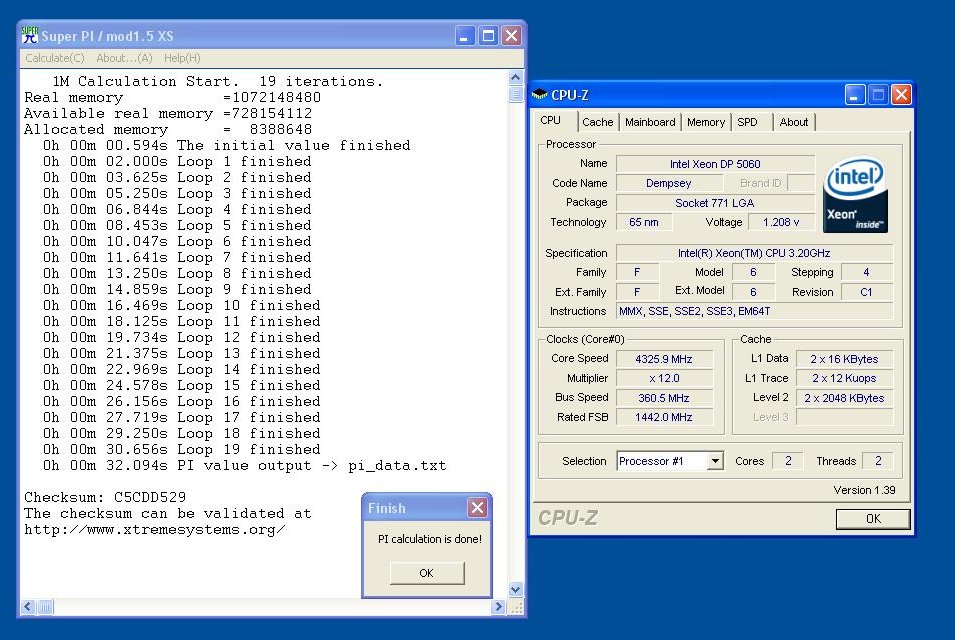Viewport: 955px width, 640px height.
Task: Click the Core Speed value '4325.9 MHz'
Action: point(664,359)
